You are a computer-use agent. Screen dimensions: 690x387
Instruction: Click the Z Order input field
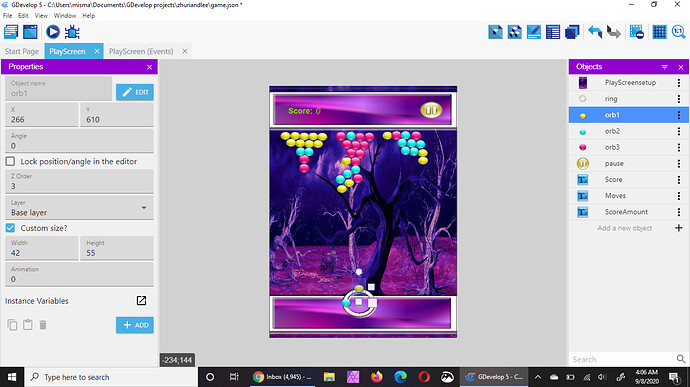(x=79, y=181)
